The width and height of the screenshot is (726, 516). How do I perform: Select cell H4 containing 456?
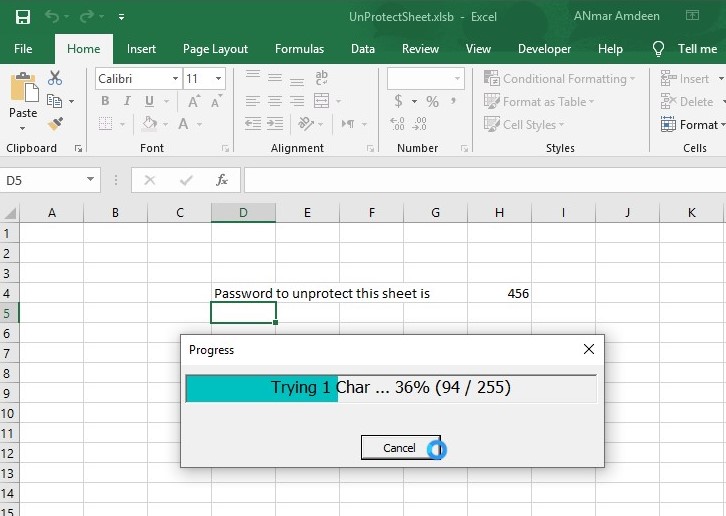(499, 293)
